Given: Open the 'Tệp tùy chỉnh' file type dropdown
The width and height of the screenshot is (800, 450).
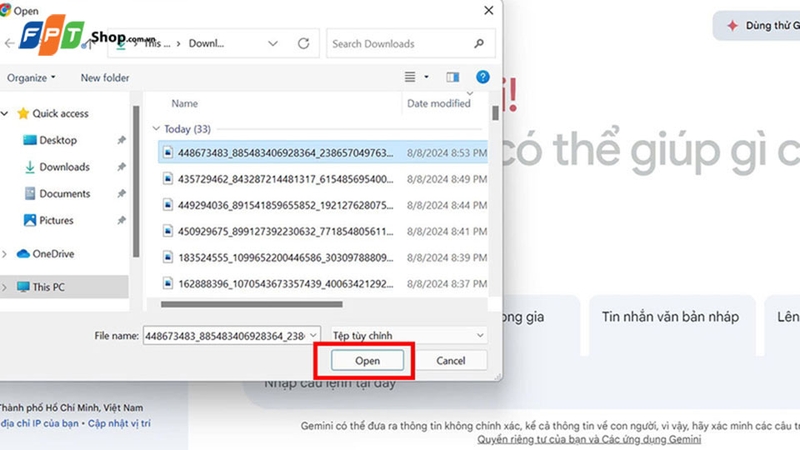Looking at the screenshot, I should [409, 336].
